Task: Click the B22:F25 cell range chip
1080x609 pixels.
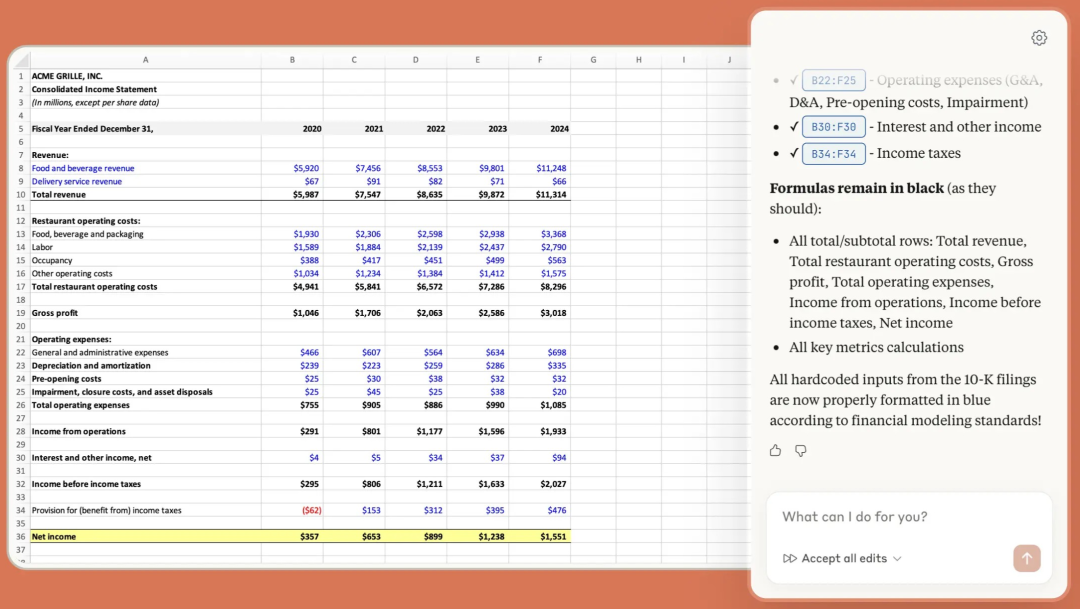Action: point(833,80)
